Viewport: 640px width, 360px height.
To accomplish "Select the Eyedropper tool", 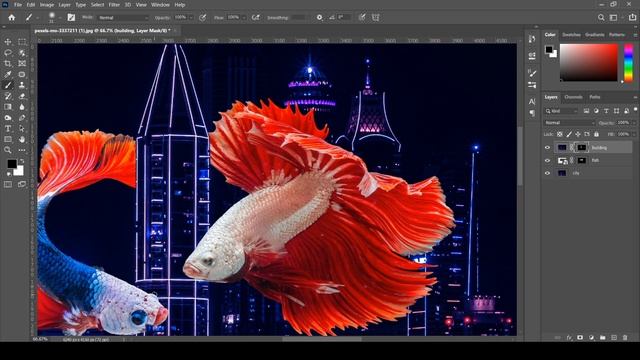I will (x=8, y=74).
